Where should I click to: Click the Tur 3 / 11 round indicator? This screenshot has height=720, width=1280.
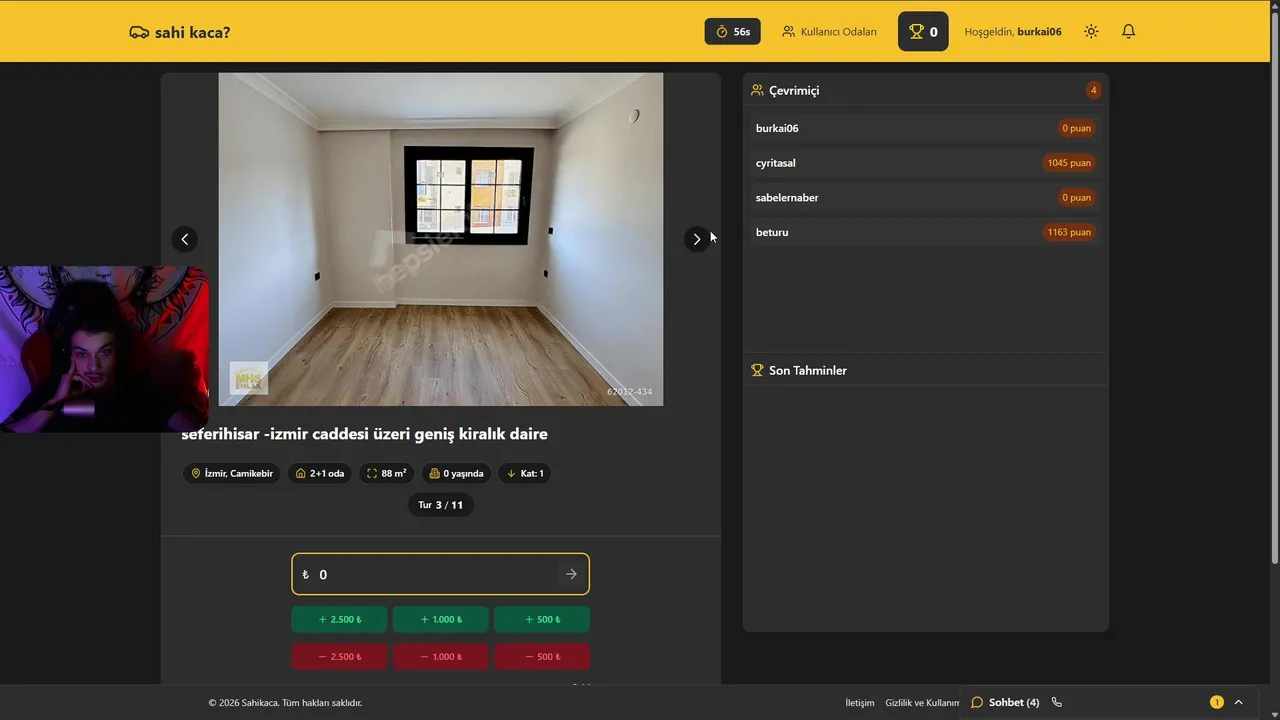pos(441,505)
